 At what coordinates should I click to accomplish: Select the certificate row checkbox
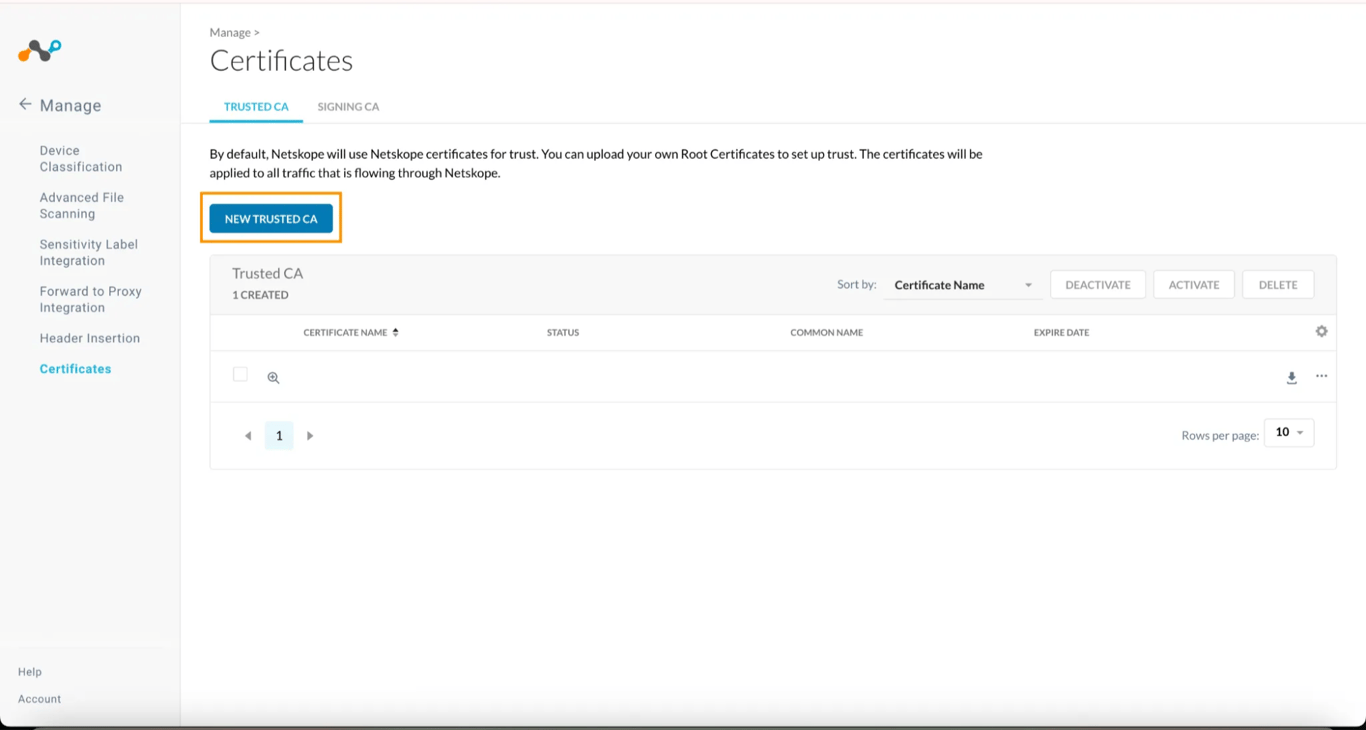[x=240, y=374]
